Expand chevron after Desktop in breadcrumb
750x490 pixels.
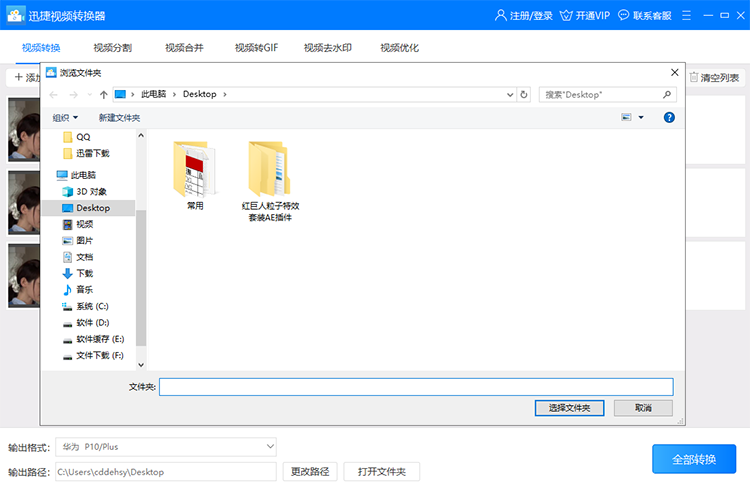224,94
